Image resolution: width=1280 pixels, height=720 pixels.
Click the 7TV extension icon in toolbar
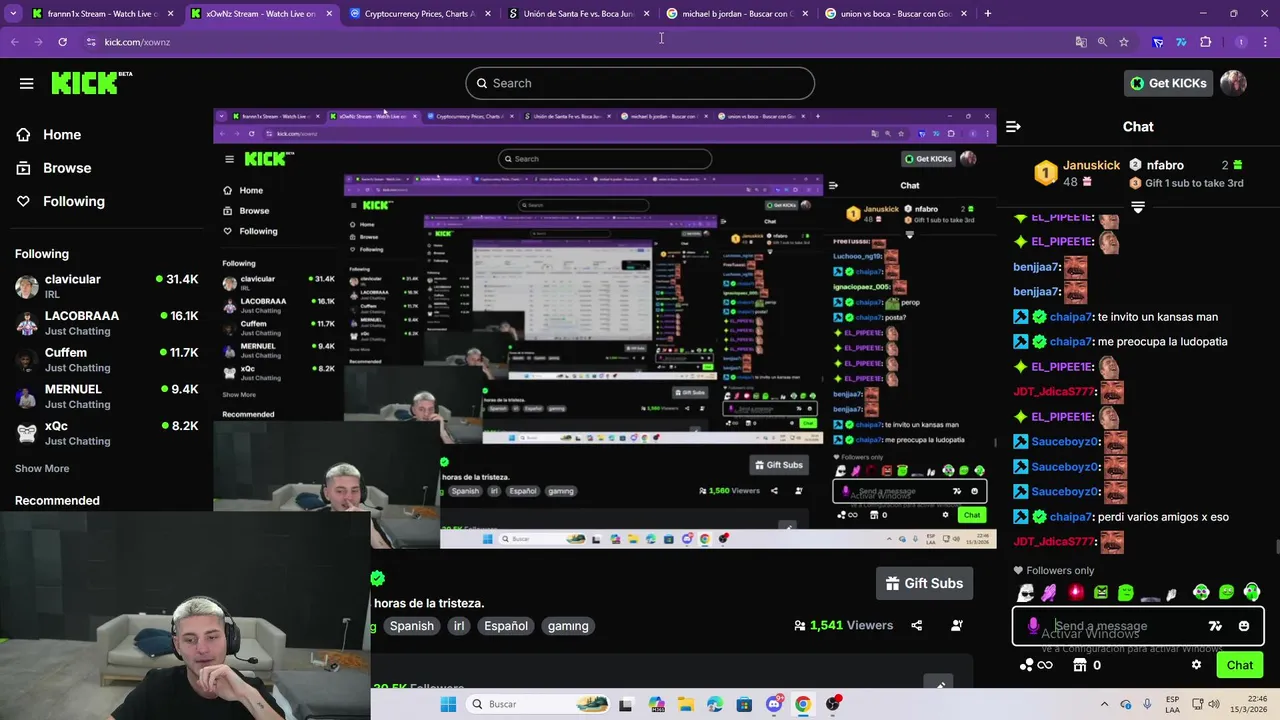1181,42
